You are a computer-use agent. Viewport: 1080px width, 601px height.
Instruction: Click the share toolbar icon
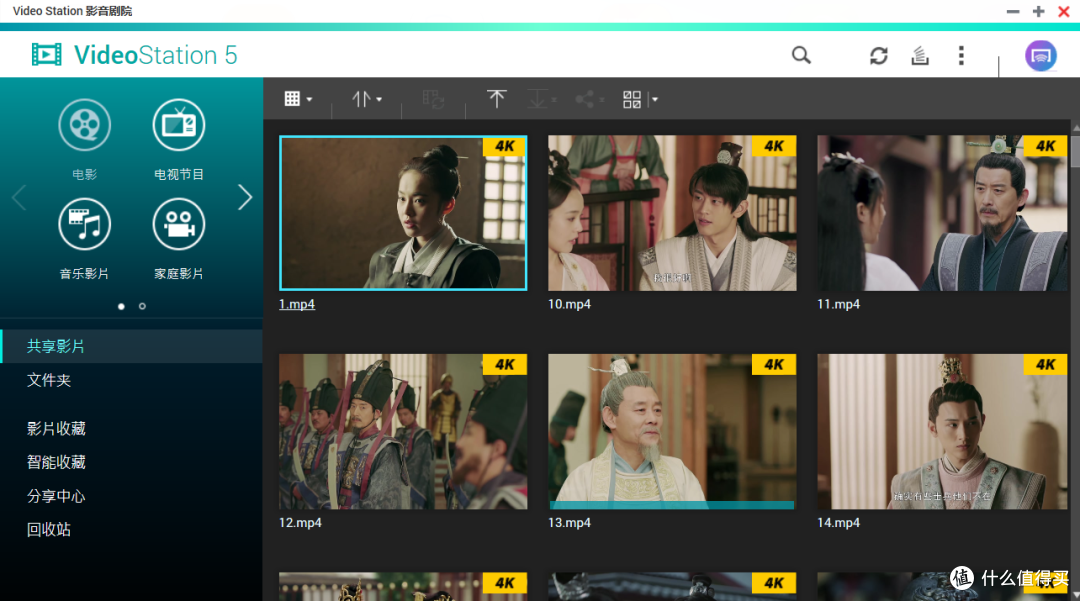(x=585, y=99)
